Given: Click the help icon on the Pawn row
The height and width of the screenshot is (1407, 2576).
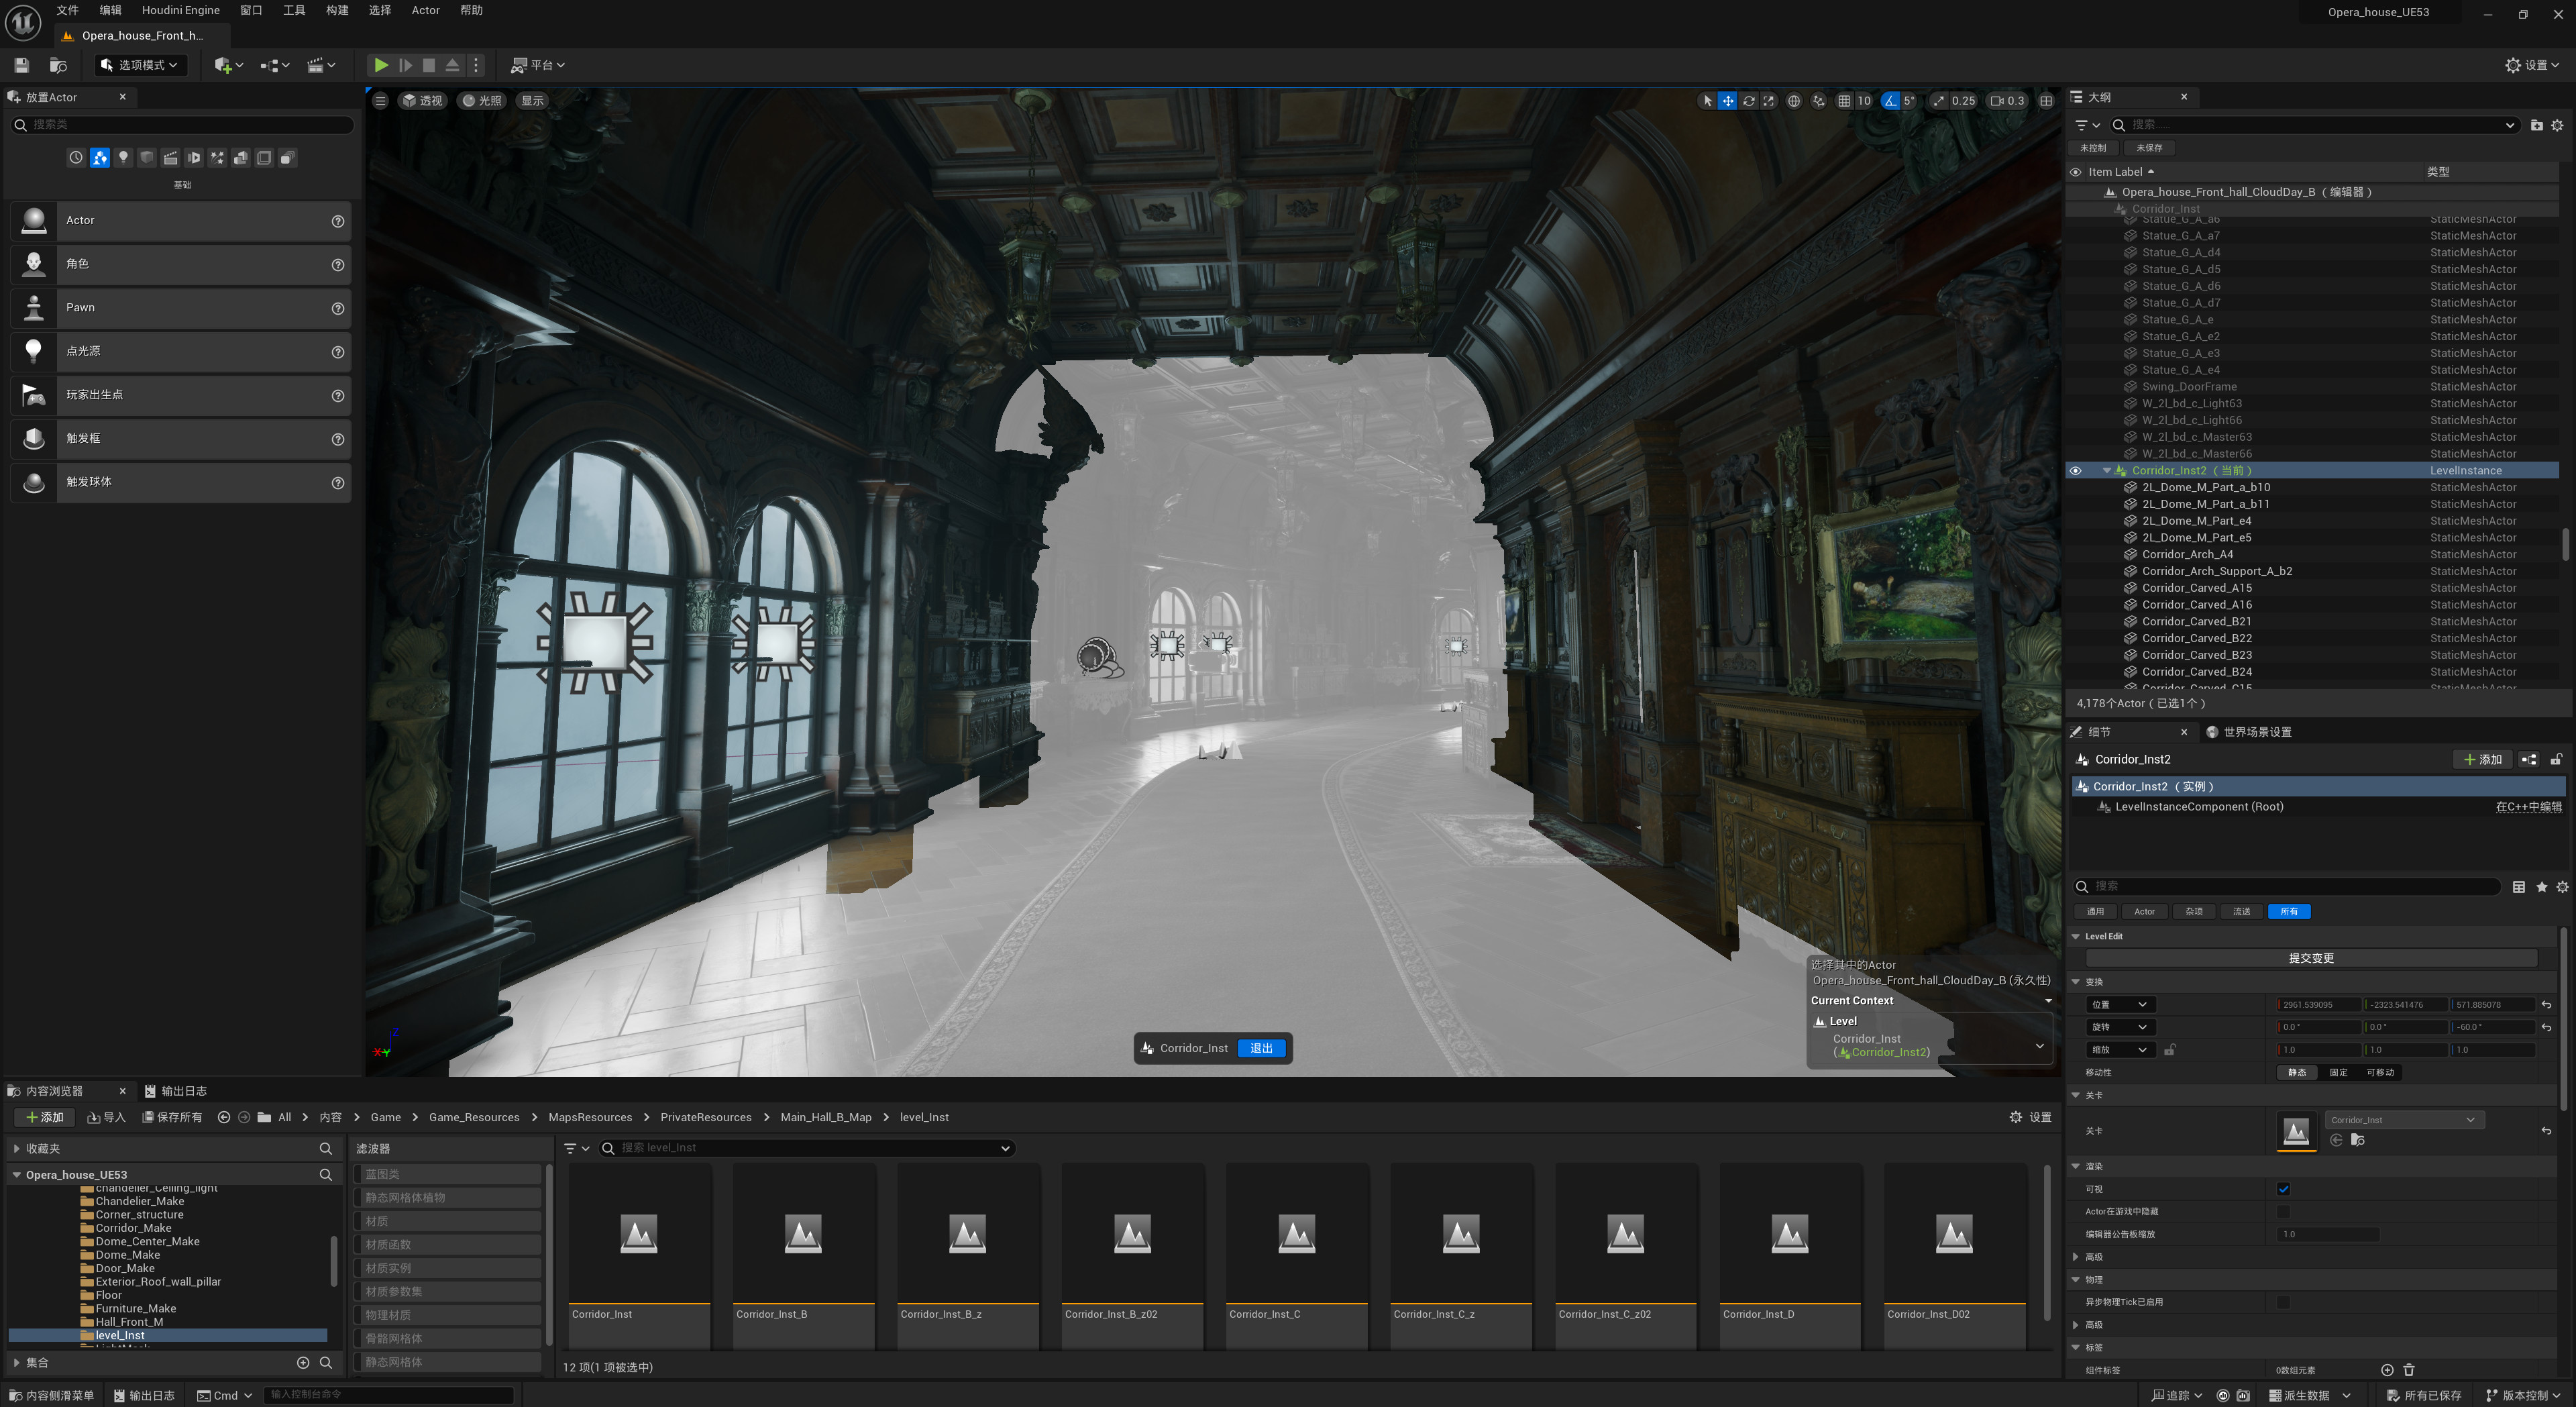Looking at the screenshot, I should (338, 309).
